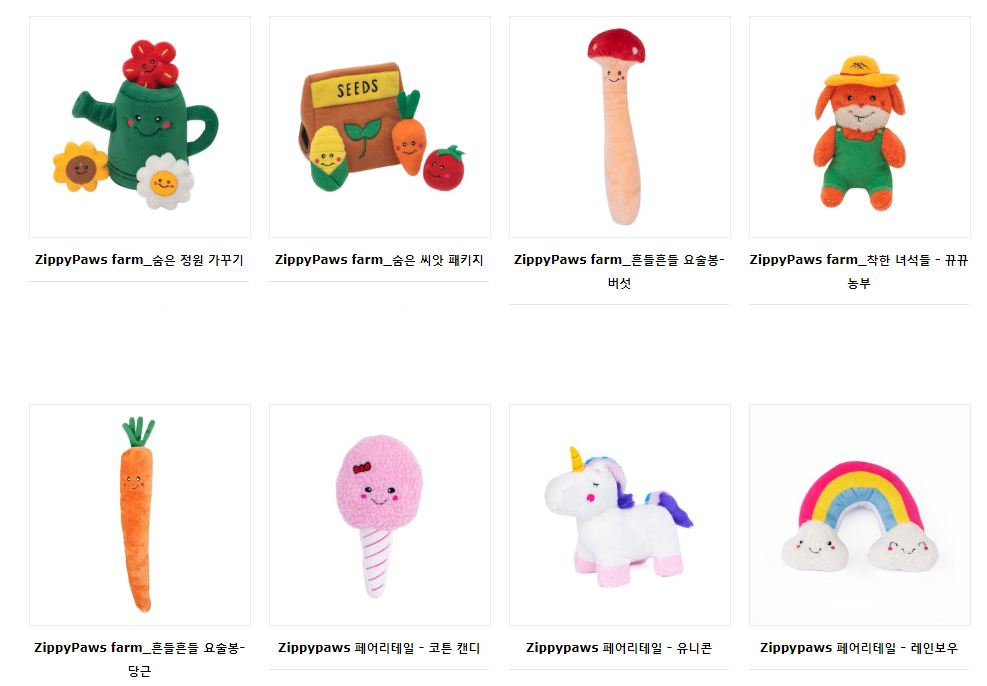Open the '흔들흔들 요술봉-버섯' product link
987x686 pixels.
pos(619,271)
